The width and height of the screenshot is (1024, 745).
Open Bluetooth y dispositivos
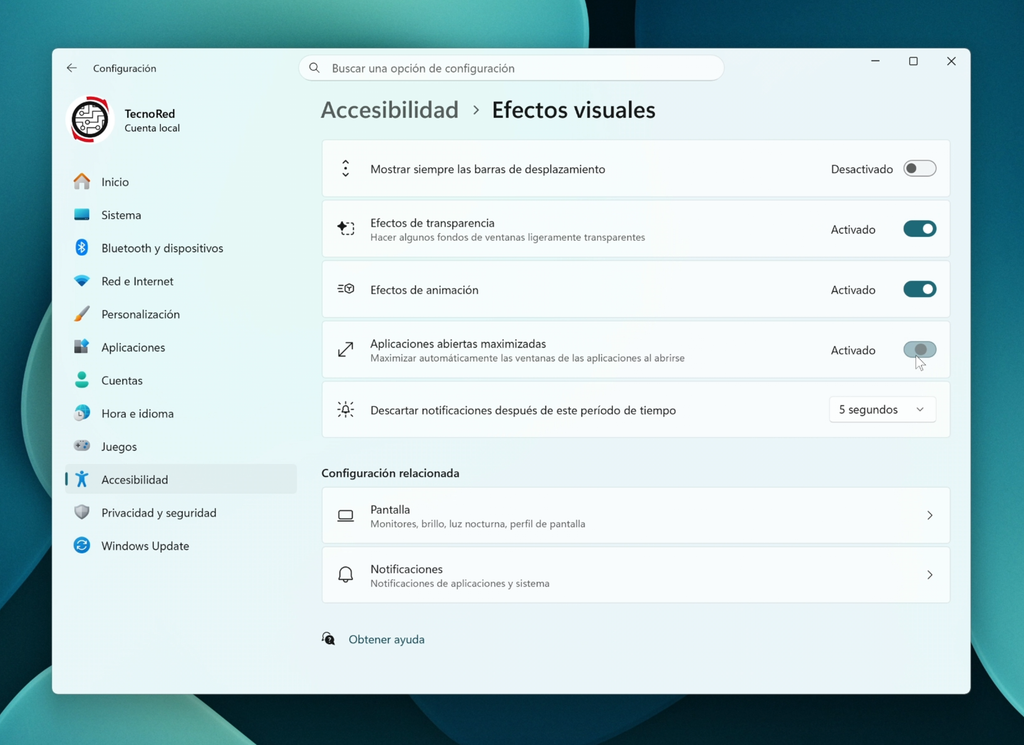[181, 248]
